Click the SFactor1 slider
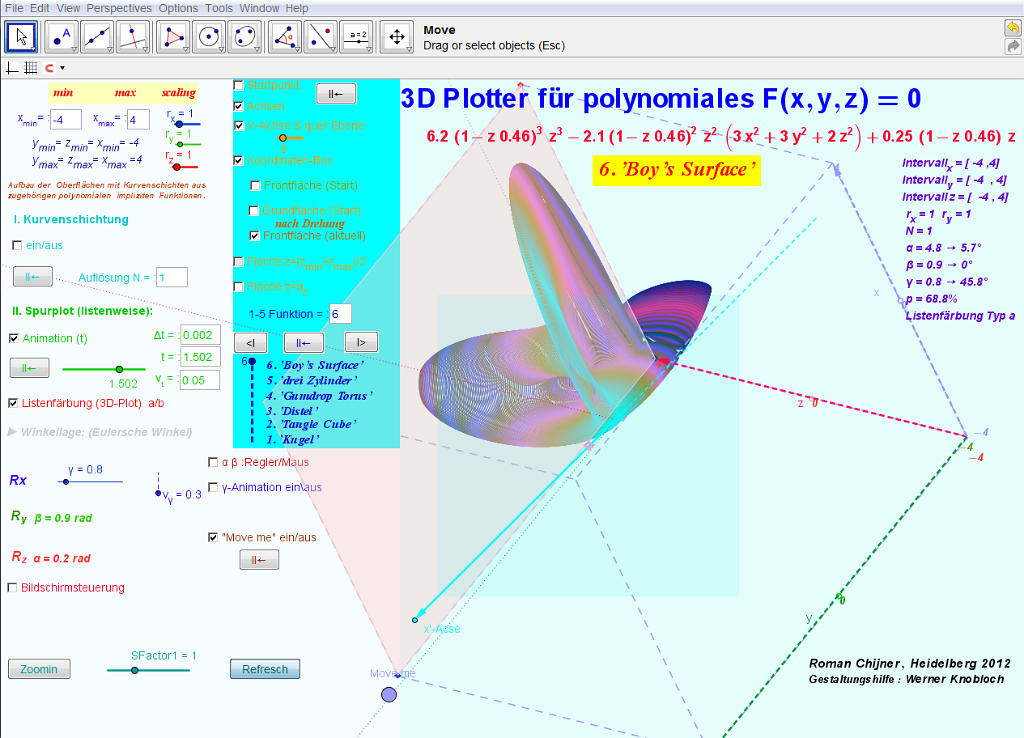Screen dimensions: 1024x738 pos(134,670)
